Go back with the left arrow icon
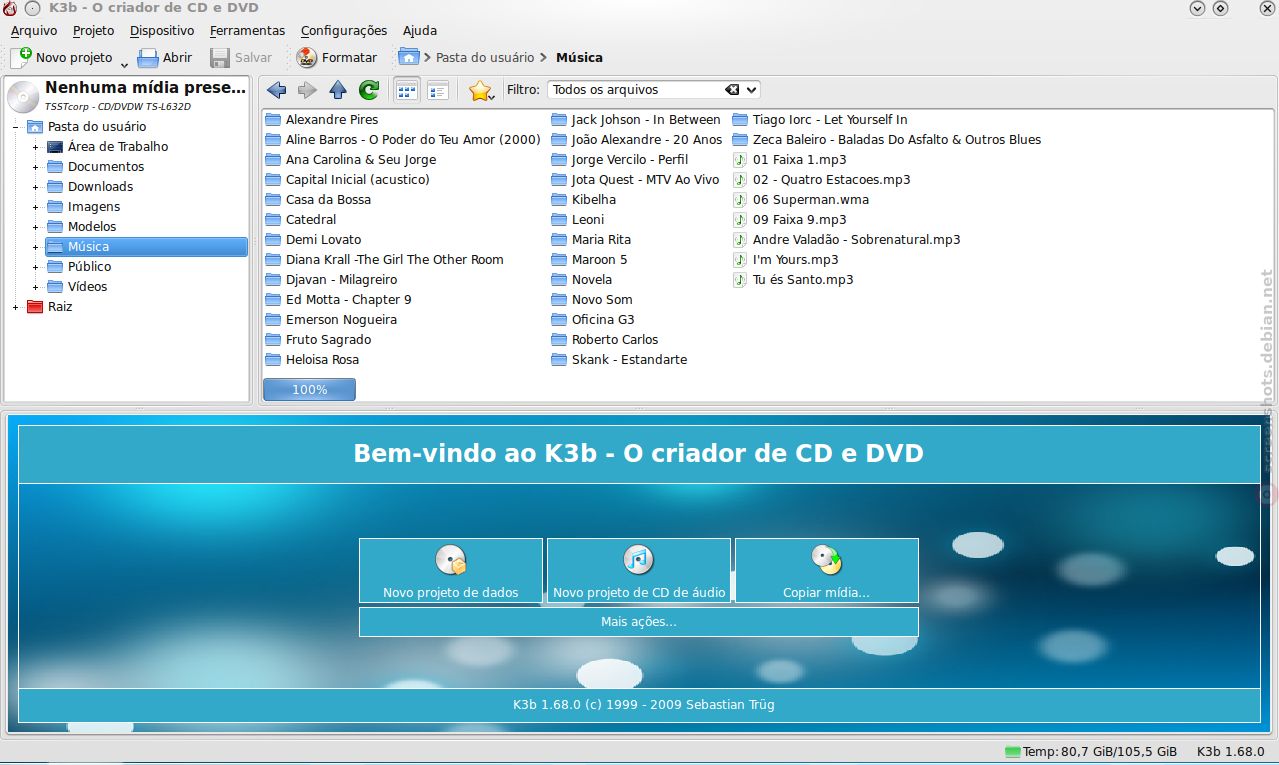Image resolution: width=1279 pixels, height=765 pixels. (x=277, y=90)
